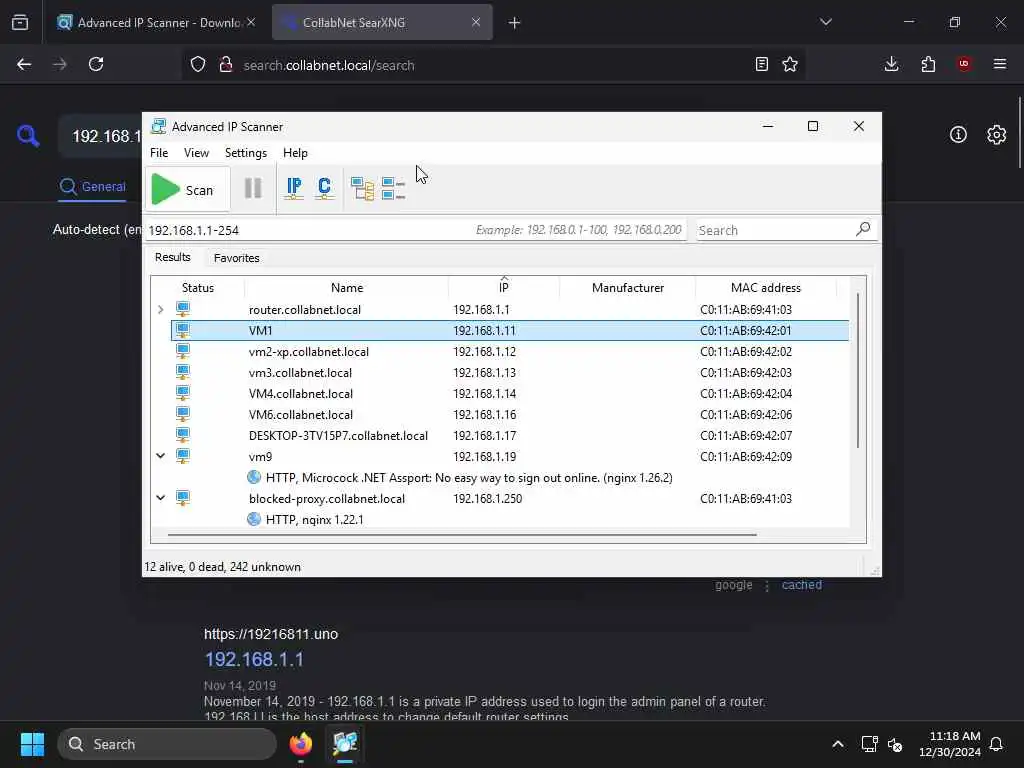Image resolution: width=1024 pixels, height=768 pixels.
Task: Click computer icon of vm9 row
Action: (x=183, y=455)
